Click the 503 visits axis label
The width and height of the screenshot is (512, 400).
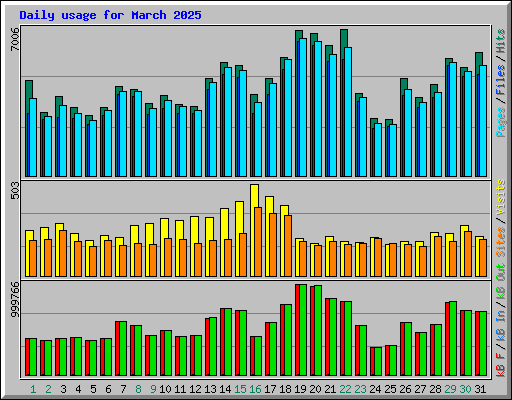pyautogui.click(x=15, y=191)
